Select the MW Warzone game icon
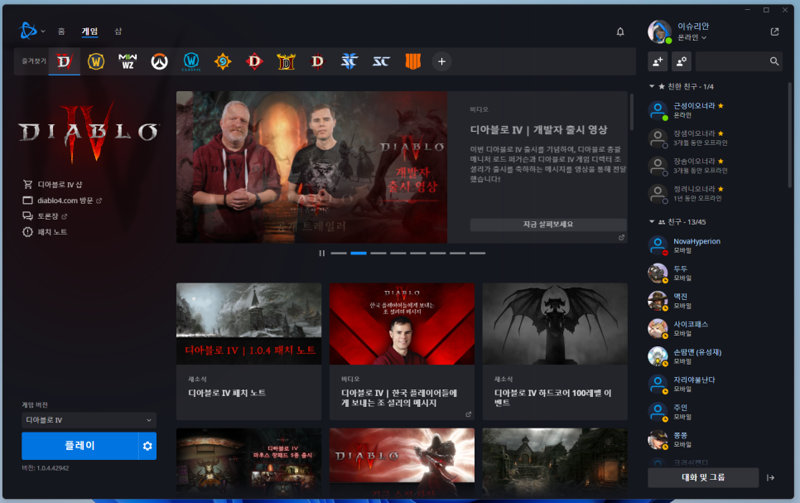The width and height of the screenshot is (800, 503). pos(128,62)
